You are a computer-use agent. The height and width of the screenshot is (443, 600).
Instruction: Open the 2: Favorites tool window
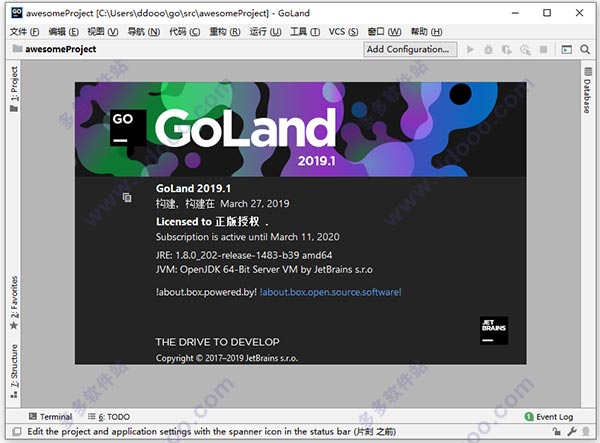(14, 303)
